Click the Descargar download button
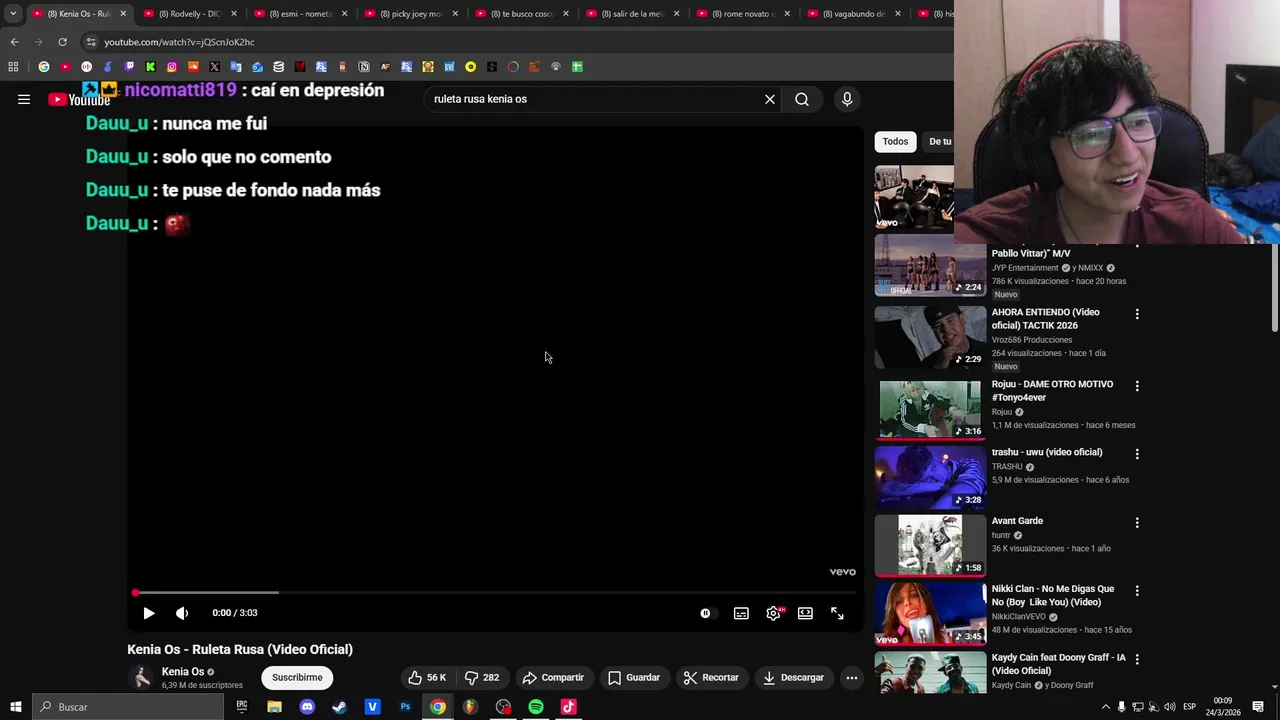The width and height of the screenshot is (1280, 720). click(793, 677)
